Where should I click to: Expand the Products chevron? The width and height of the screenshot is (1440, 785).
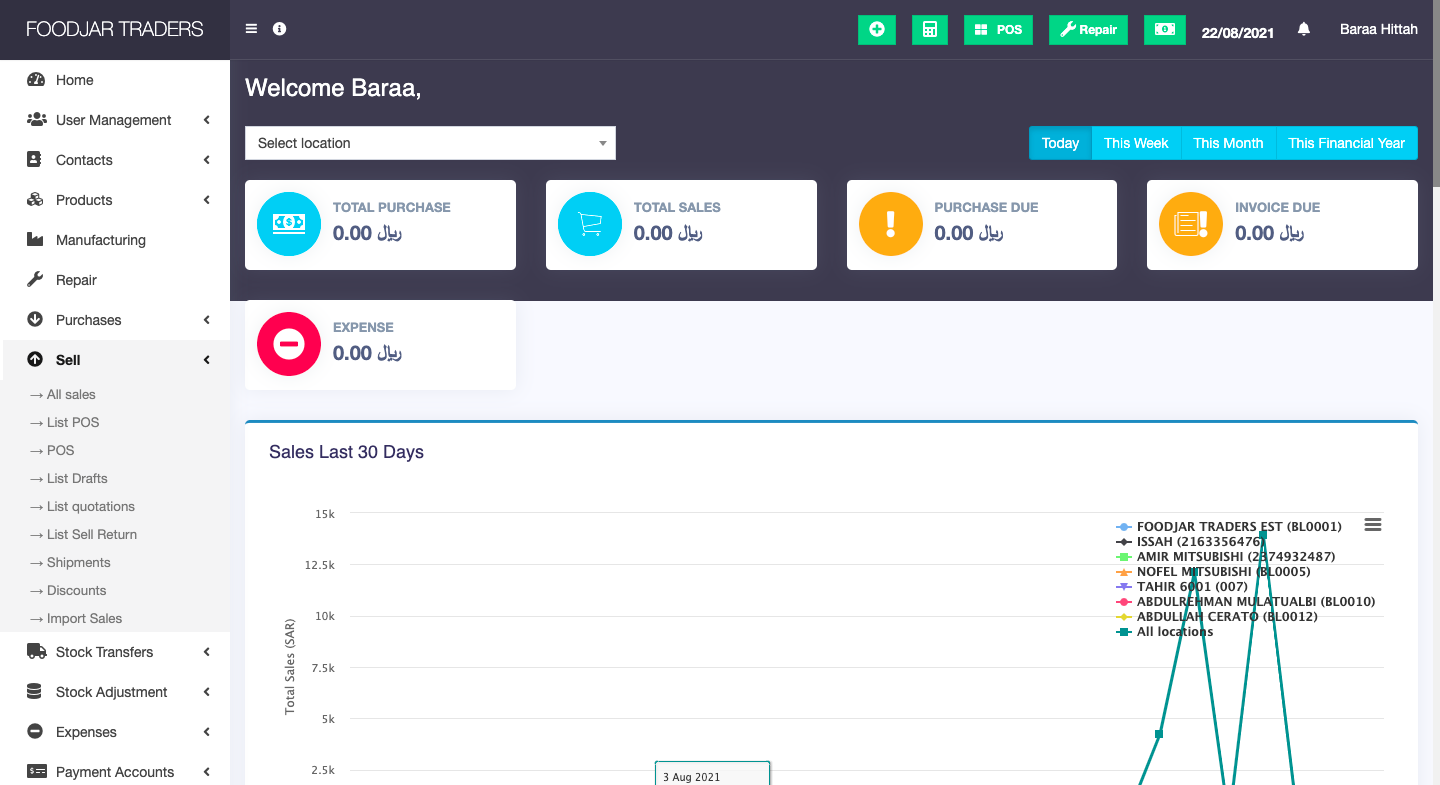[x=207, y=200]
